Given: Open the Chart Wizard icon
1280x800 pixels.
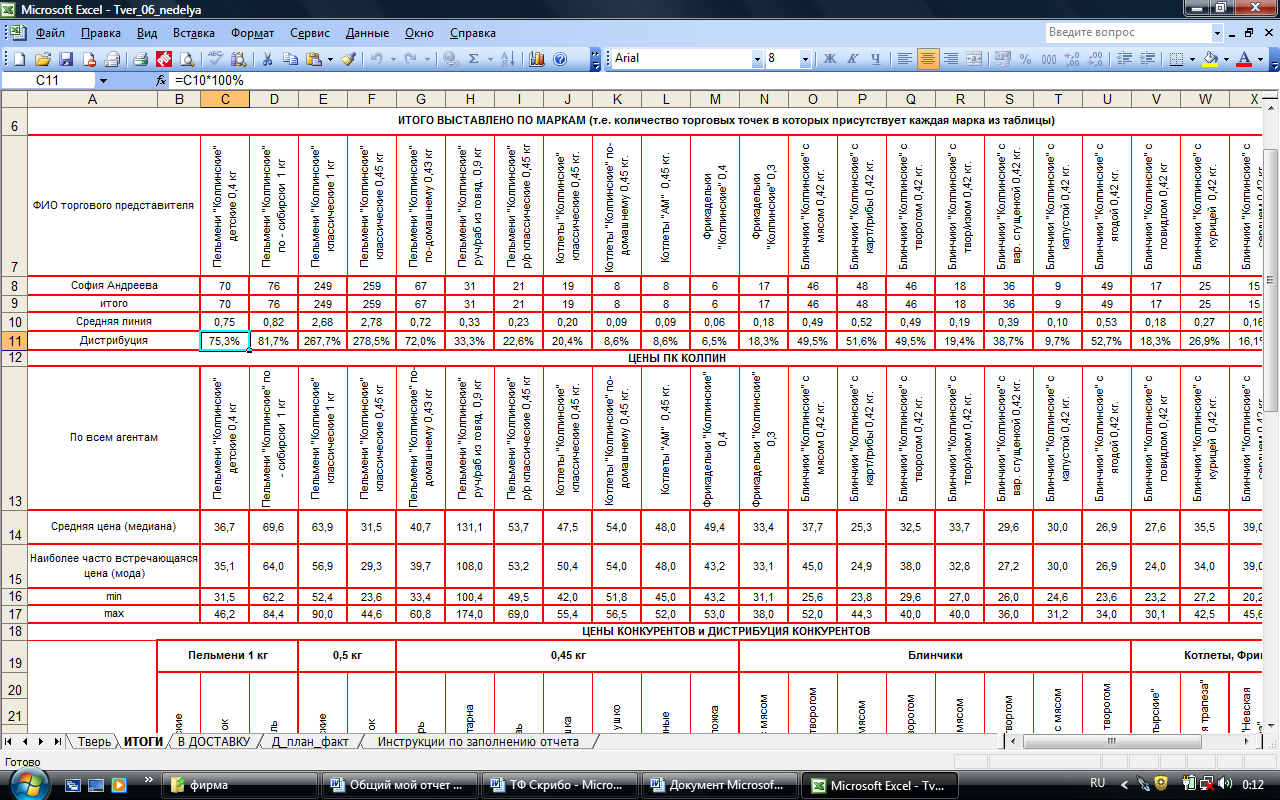Looking at the screenshot, I should (536, 59).
